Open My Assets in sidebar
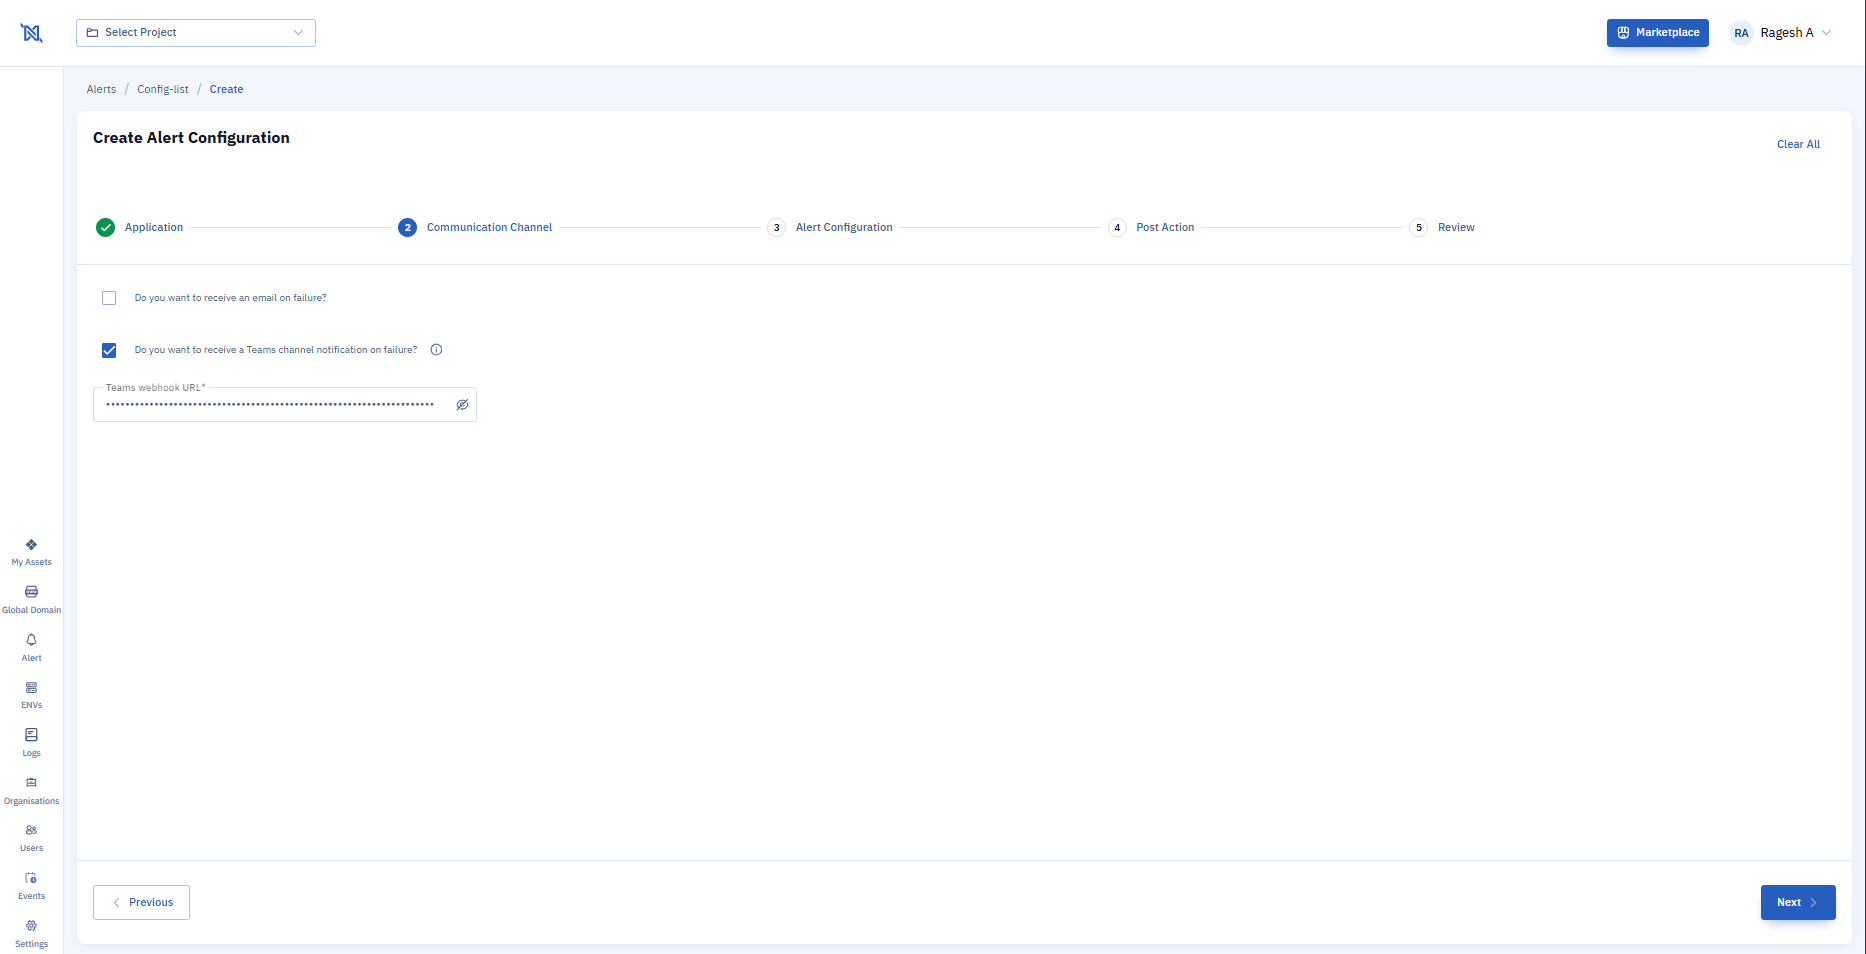The image size is (1866, 954). [x=31, y=552]
